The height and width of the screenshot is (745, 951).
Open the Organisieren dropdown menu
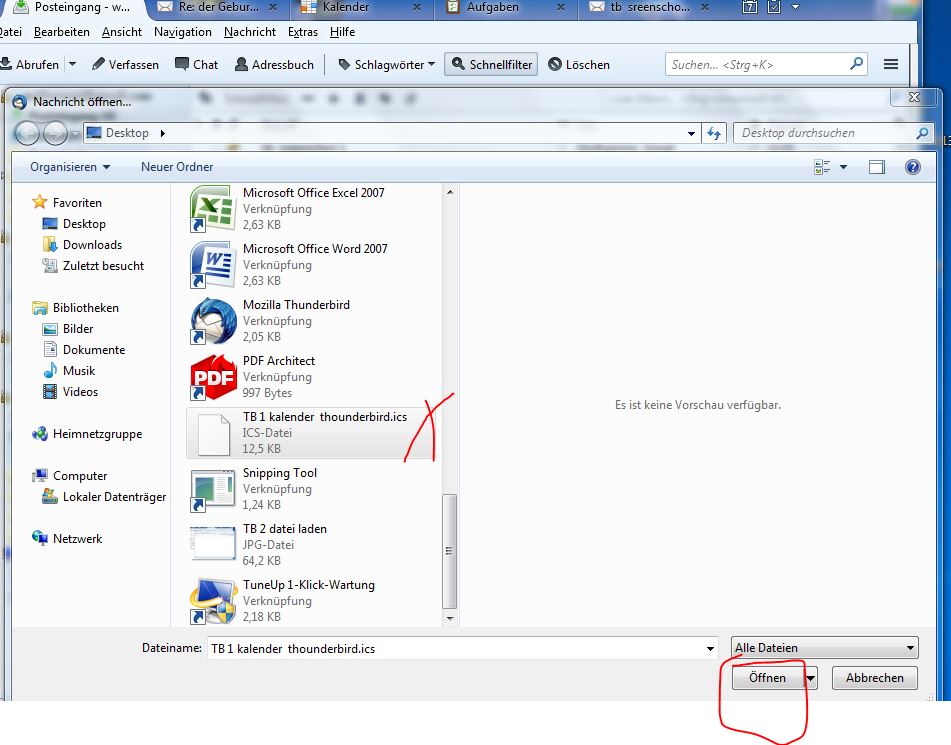click(x=70, y=167)
